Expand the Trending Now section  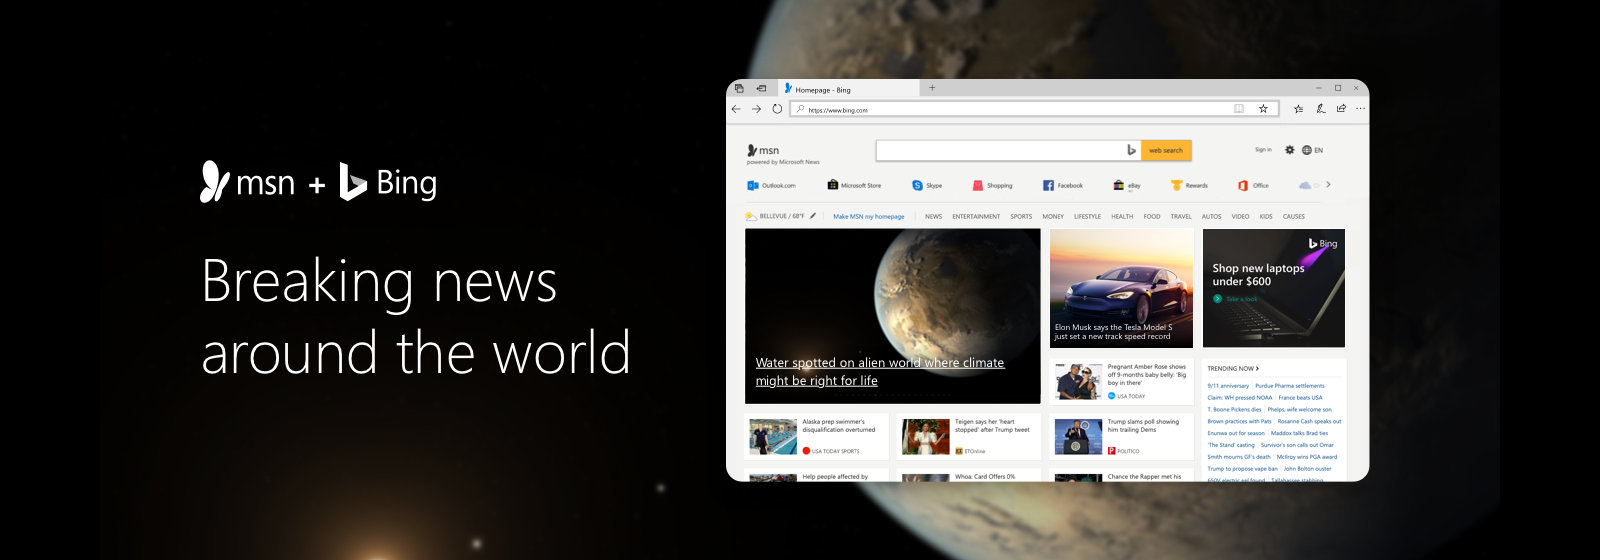[x=1232, y=369]
